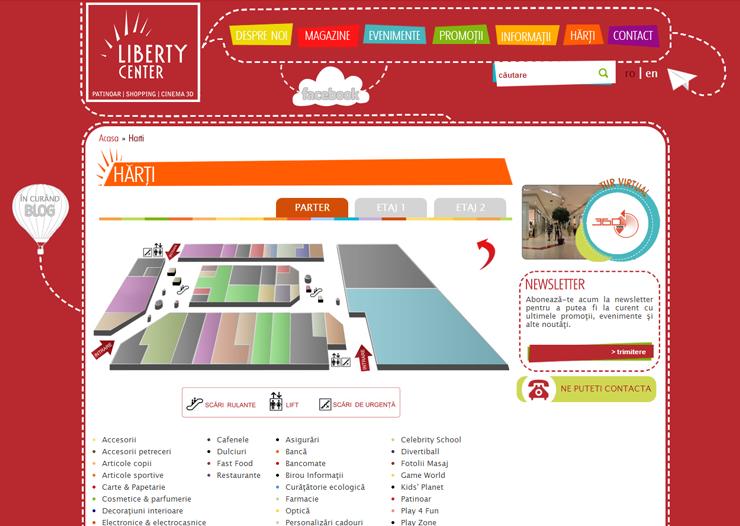Click the red curved rotate arrow
The width and height of the screenshot is (740, 526).
(486, 254)
